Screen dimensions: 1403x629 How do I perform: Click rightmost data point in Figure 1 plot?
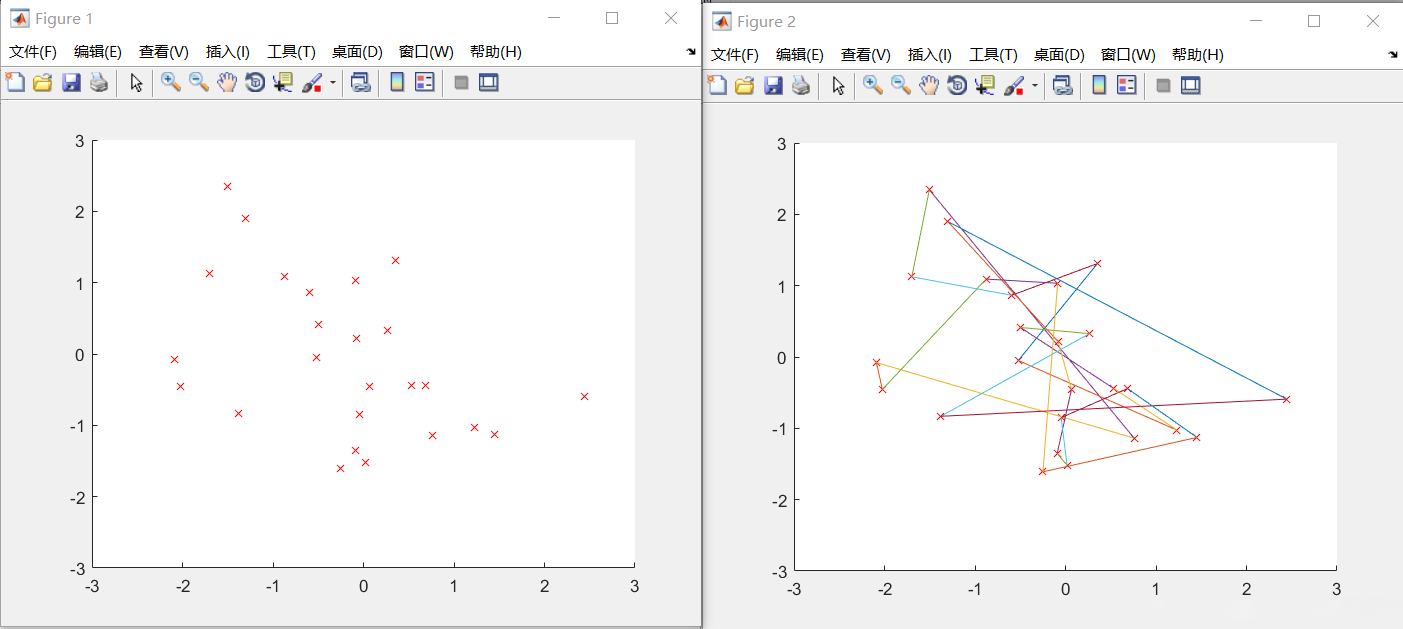(584, 396)
